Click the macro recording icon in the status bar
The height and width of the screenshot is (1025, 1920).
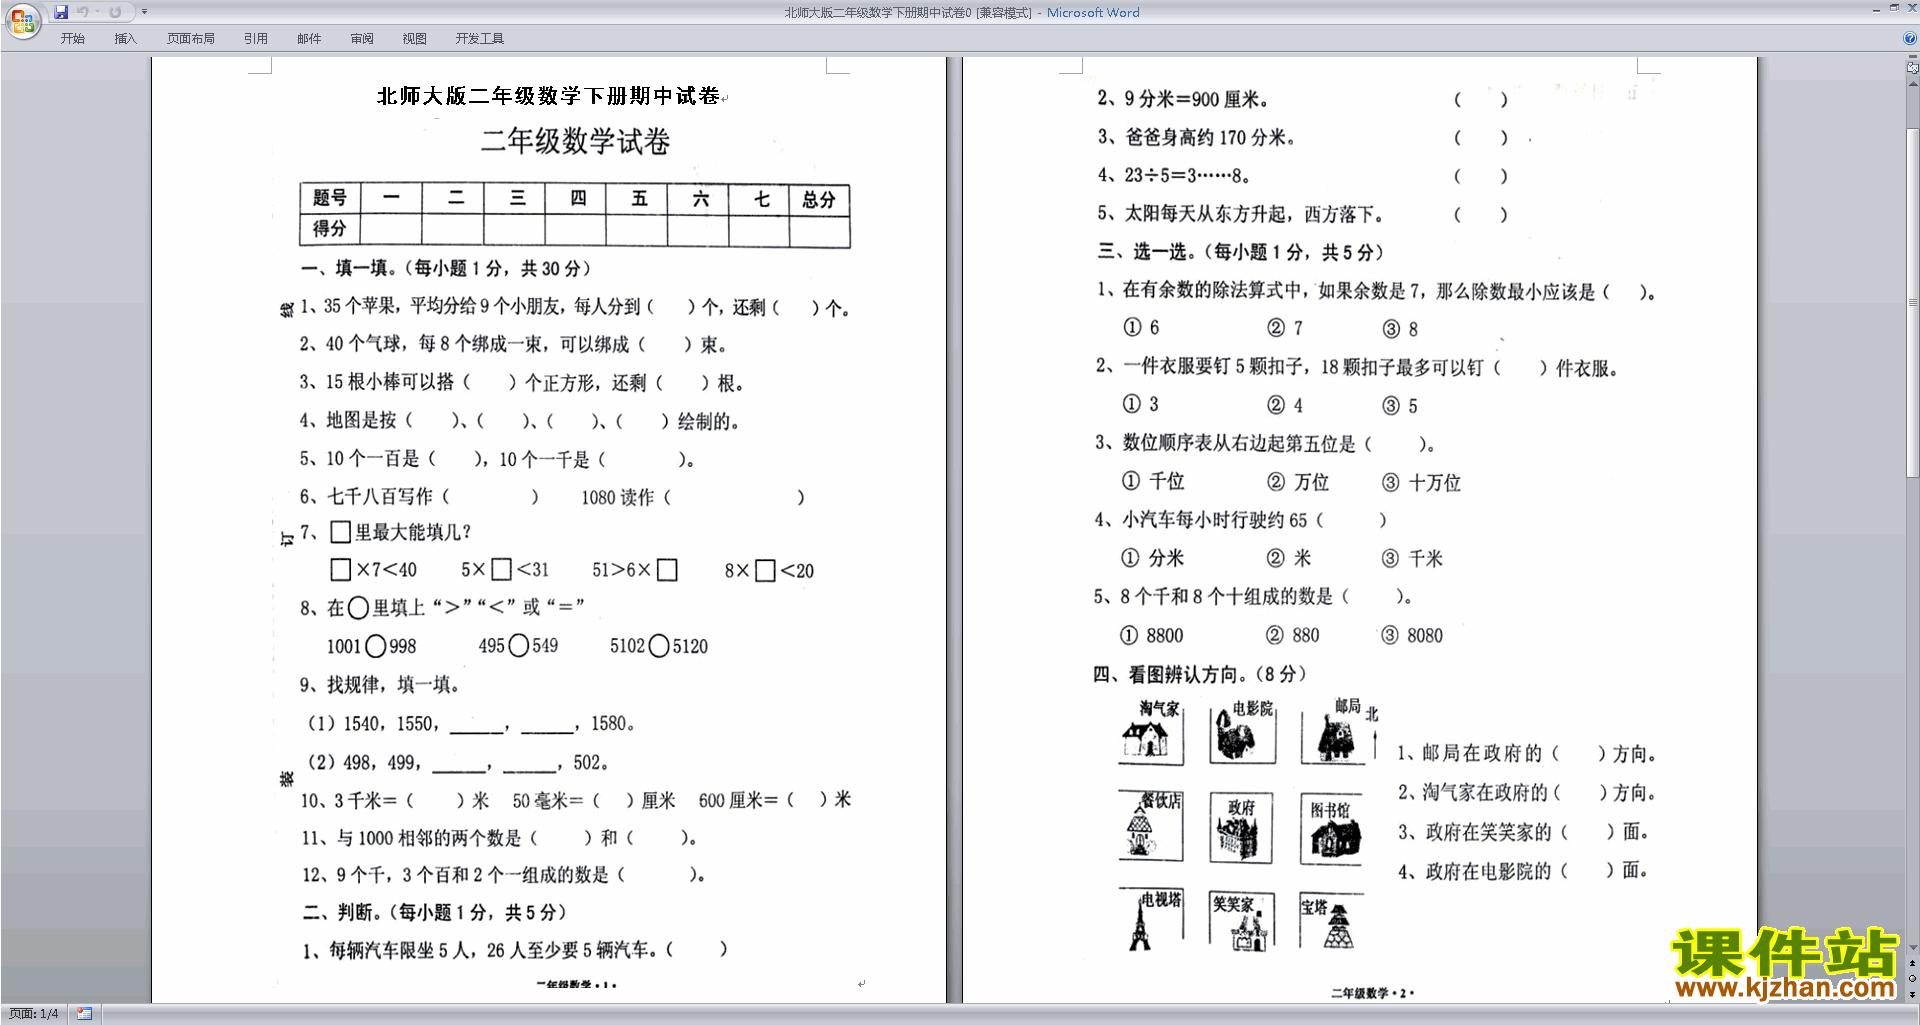[85, 1014]
